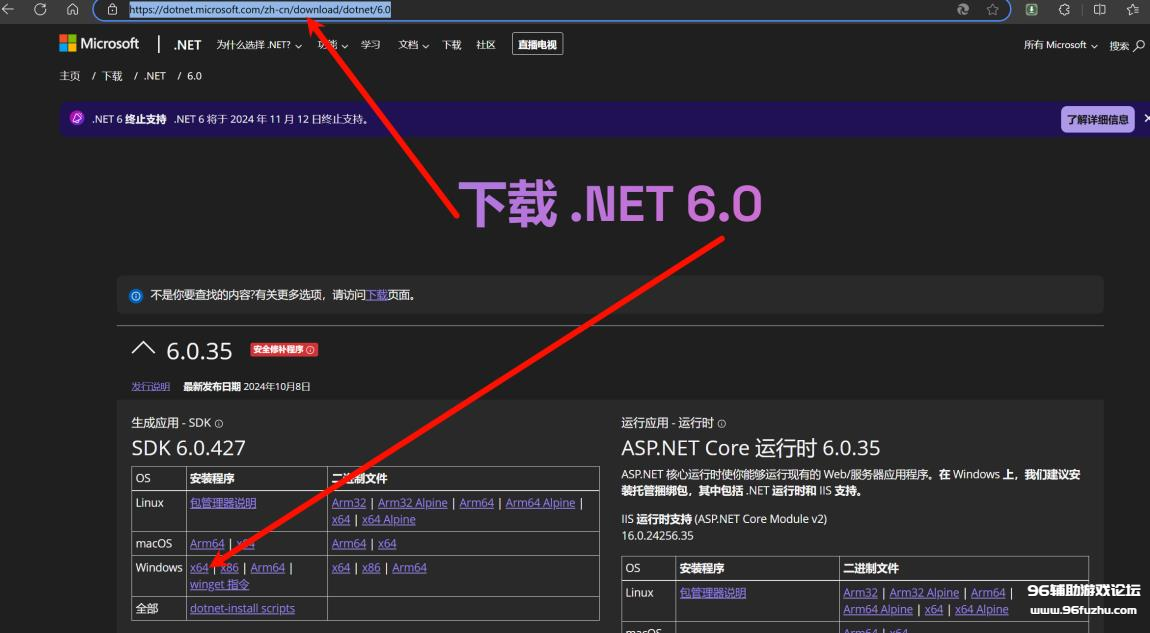Open the 所有 Microsoft dropdown

[1060, 45]
